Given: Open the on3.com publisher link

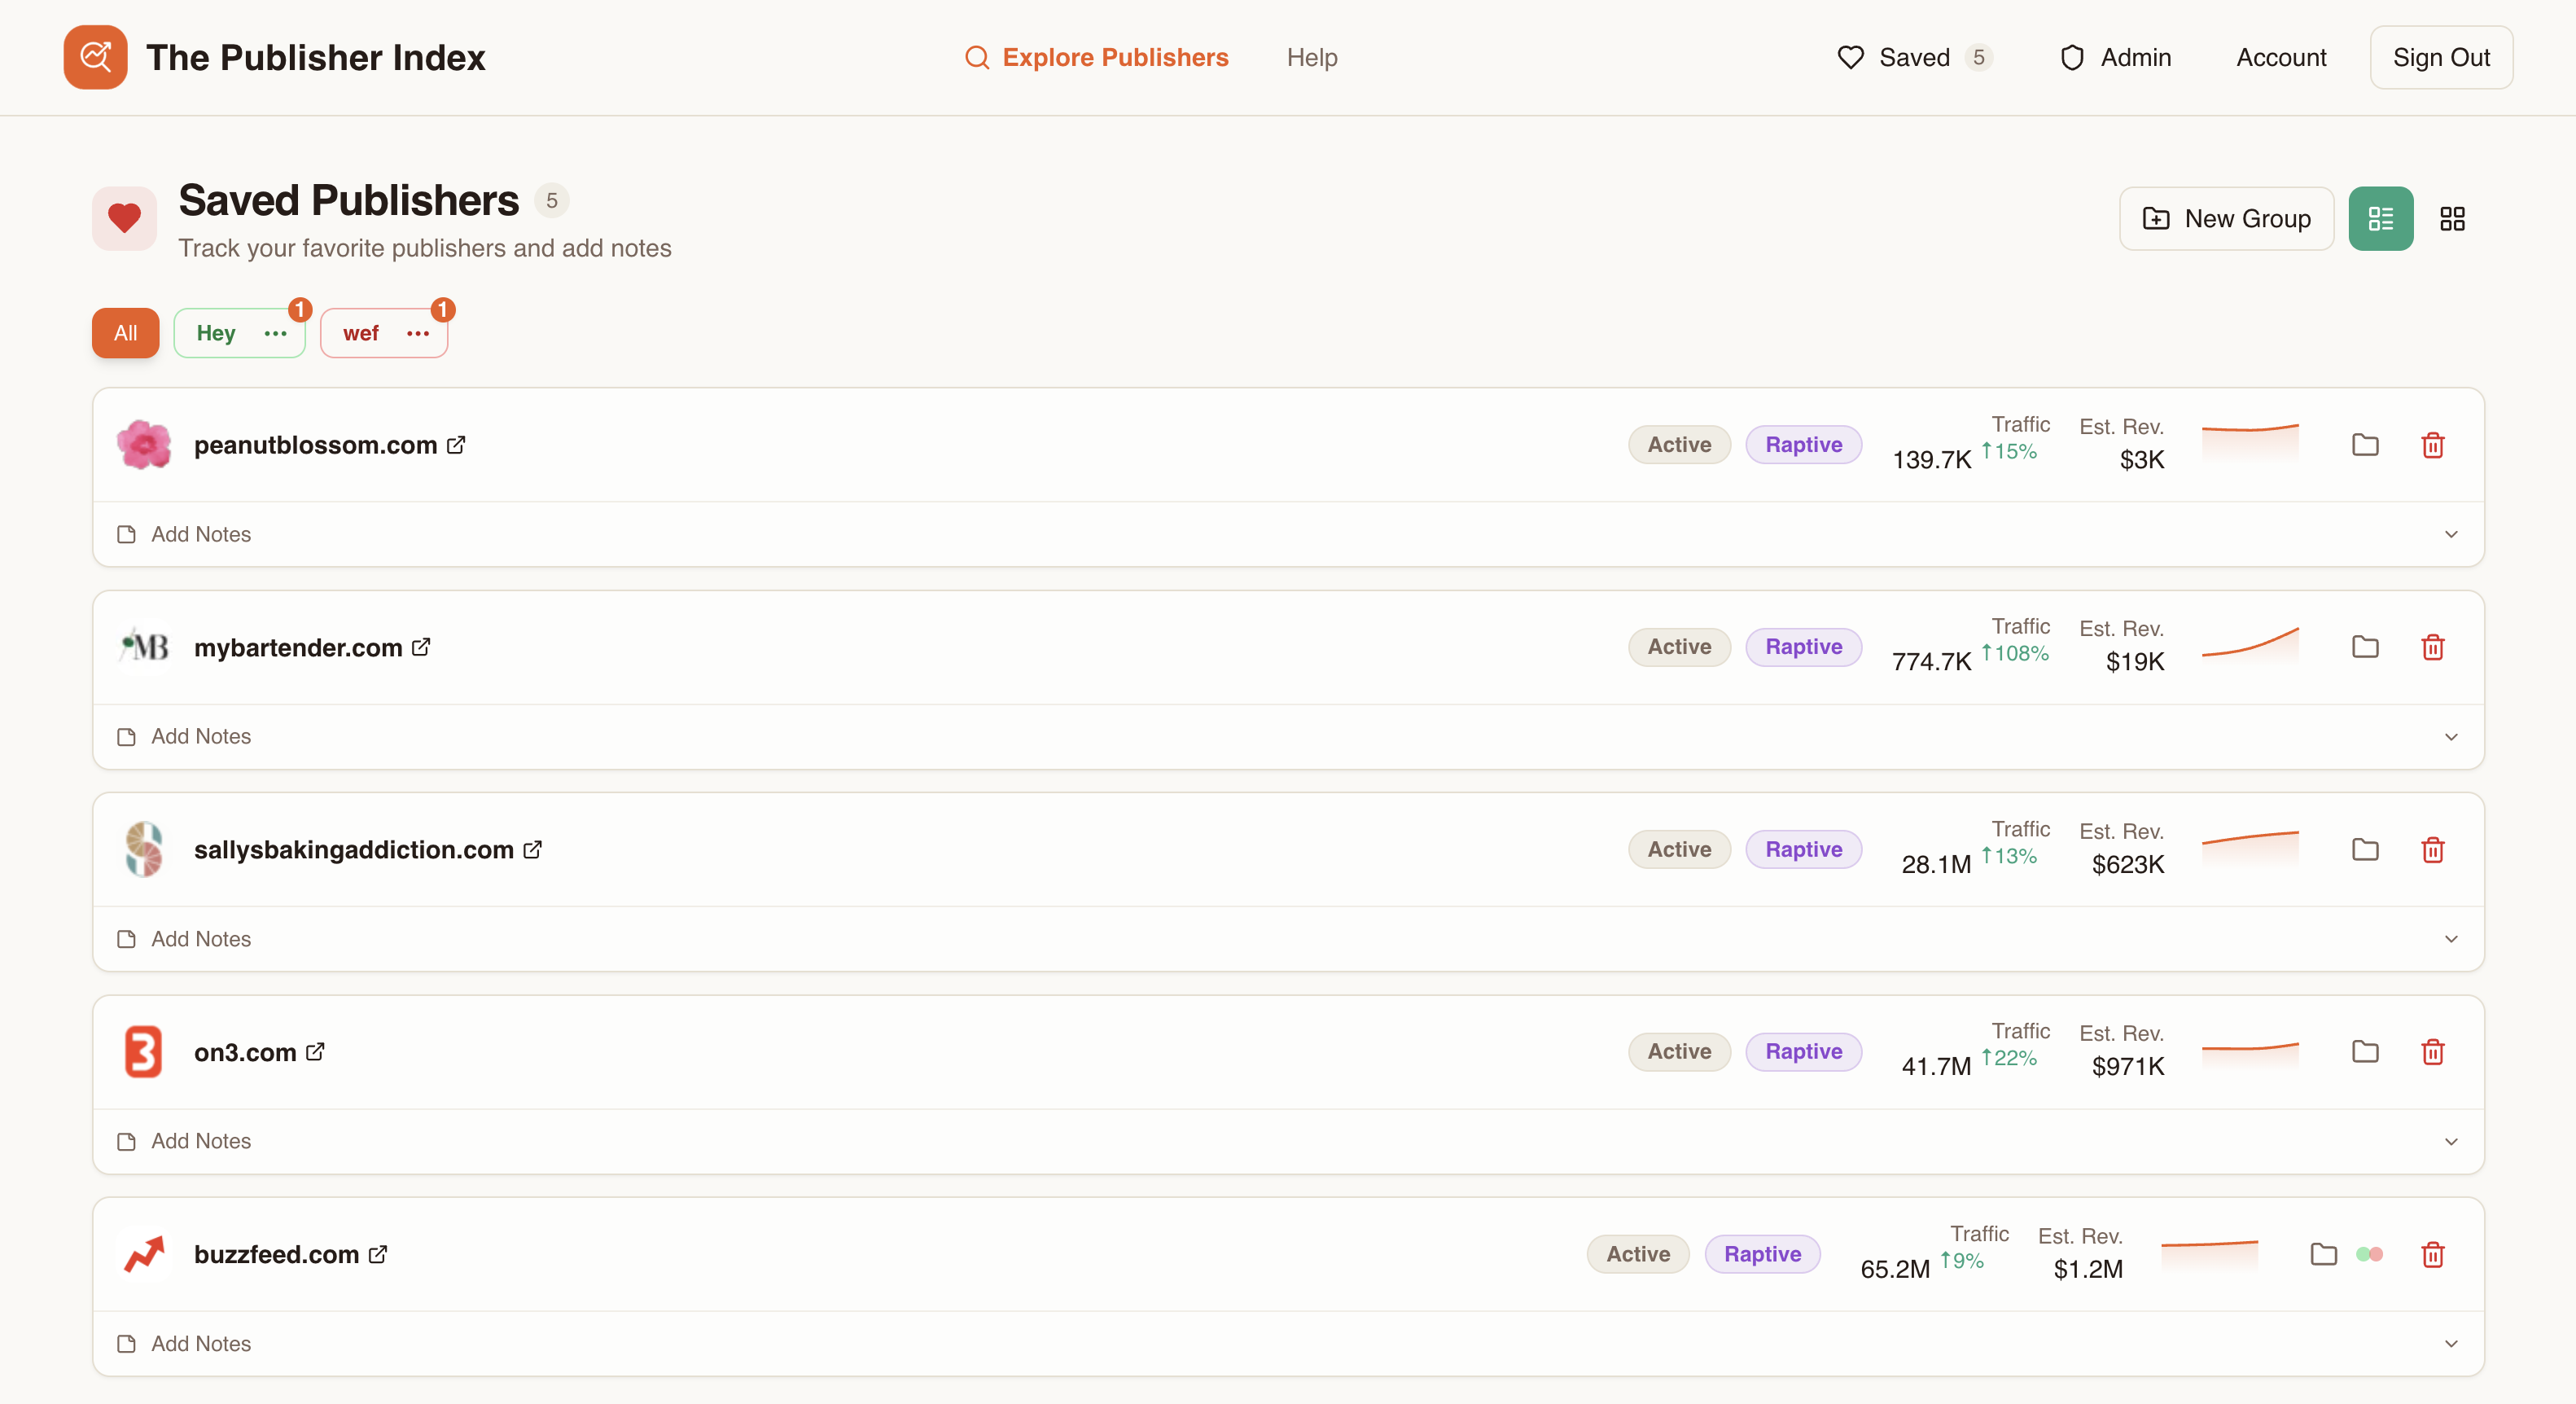Looking at the screenshot, I should click(245, 1052).
